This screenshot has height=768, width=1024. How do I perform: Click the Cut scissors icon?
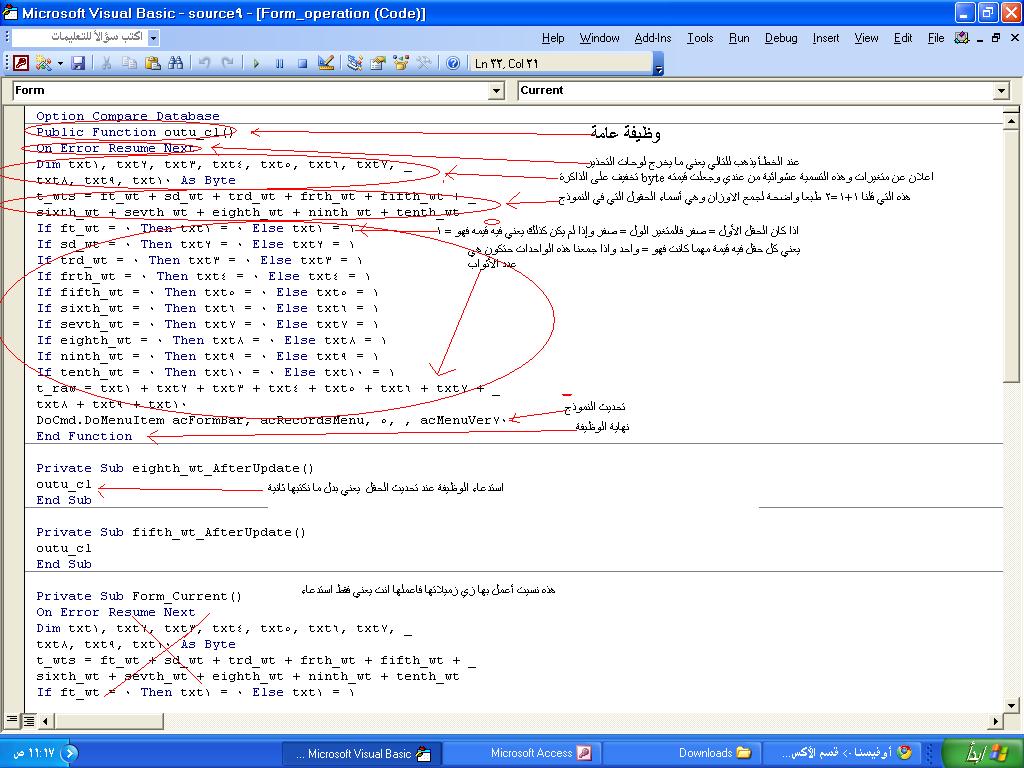[x=106, y=63]
